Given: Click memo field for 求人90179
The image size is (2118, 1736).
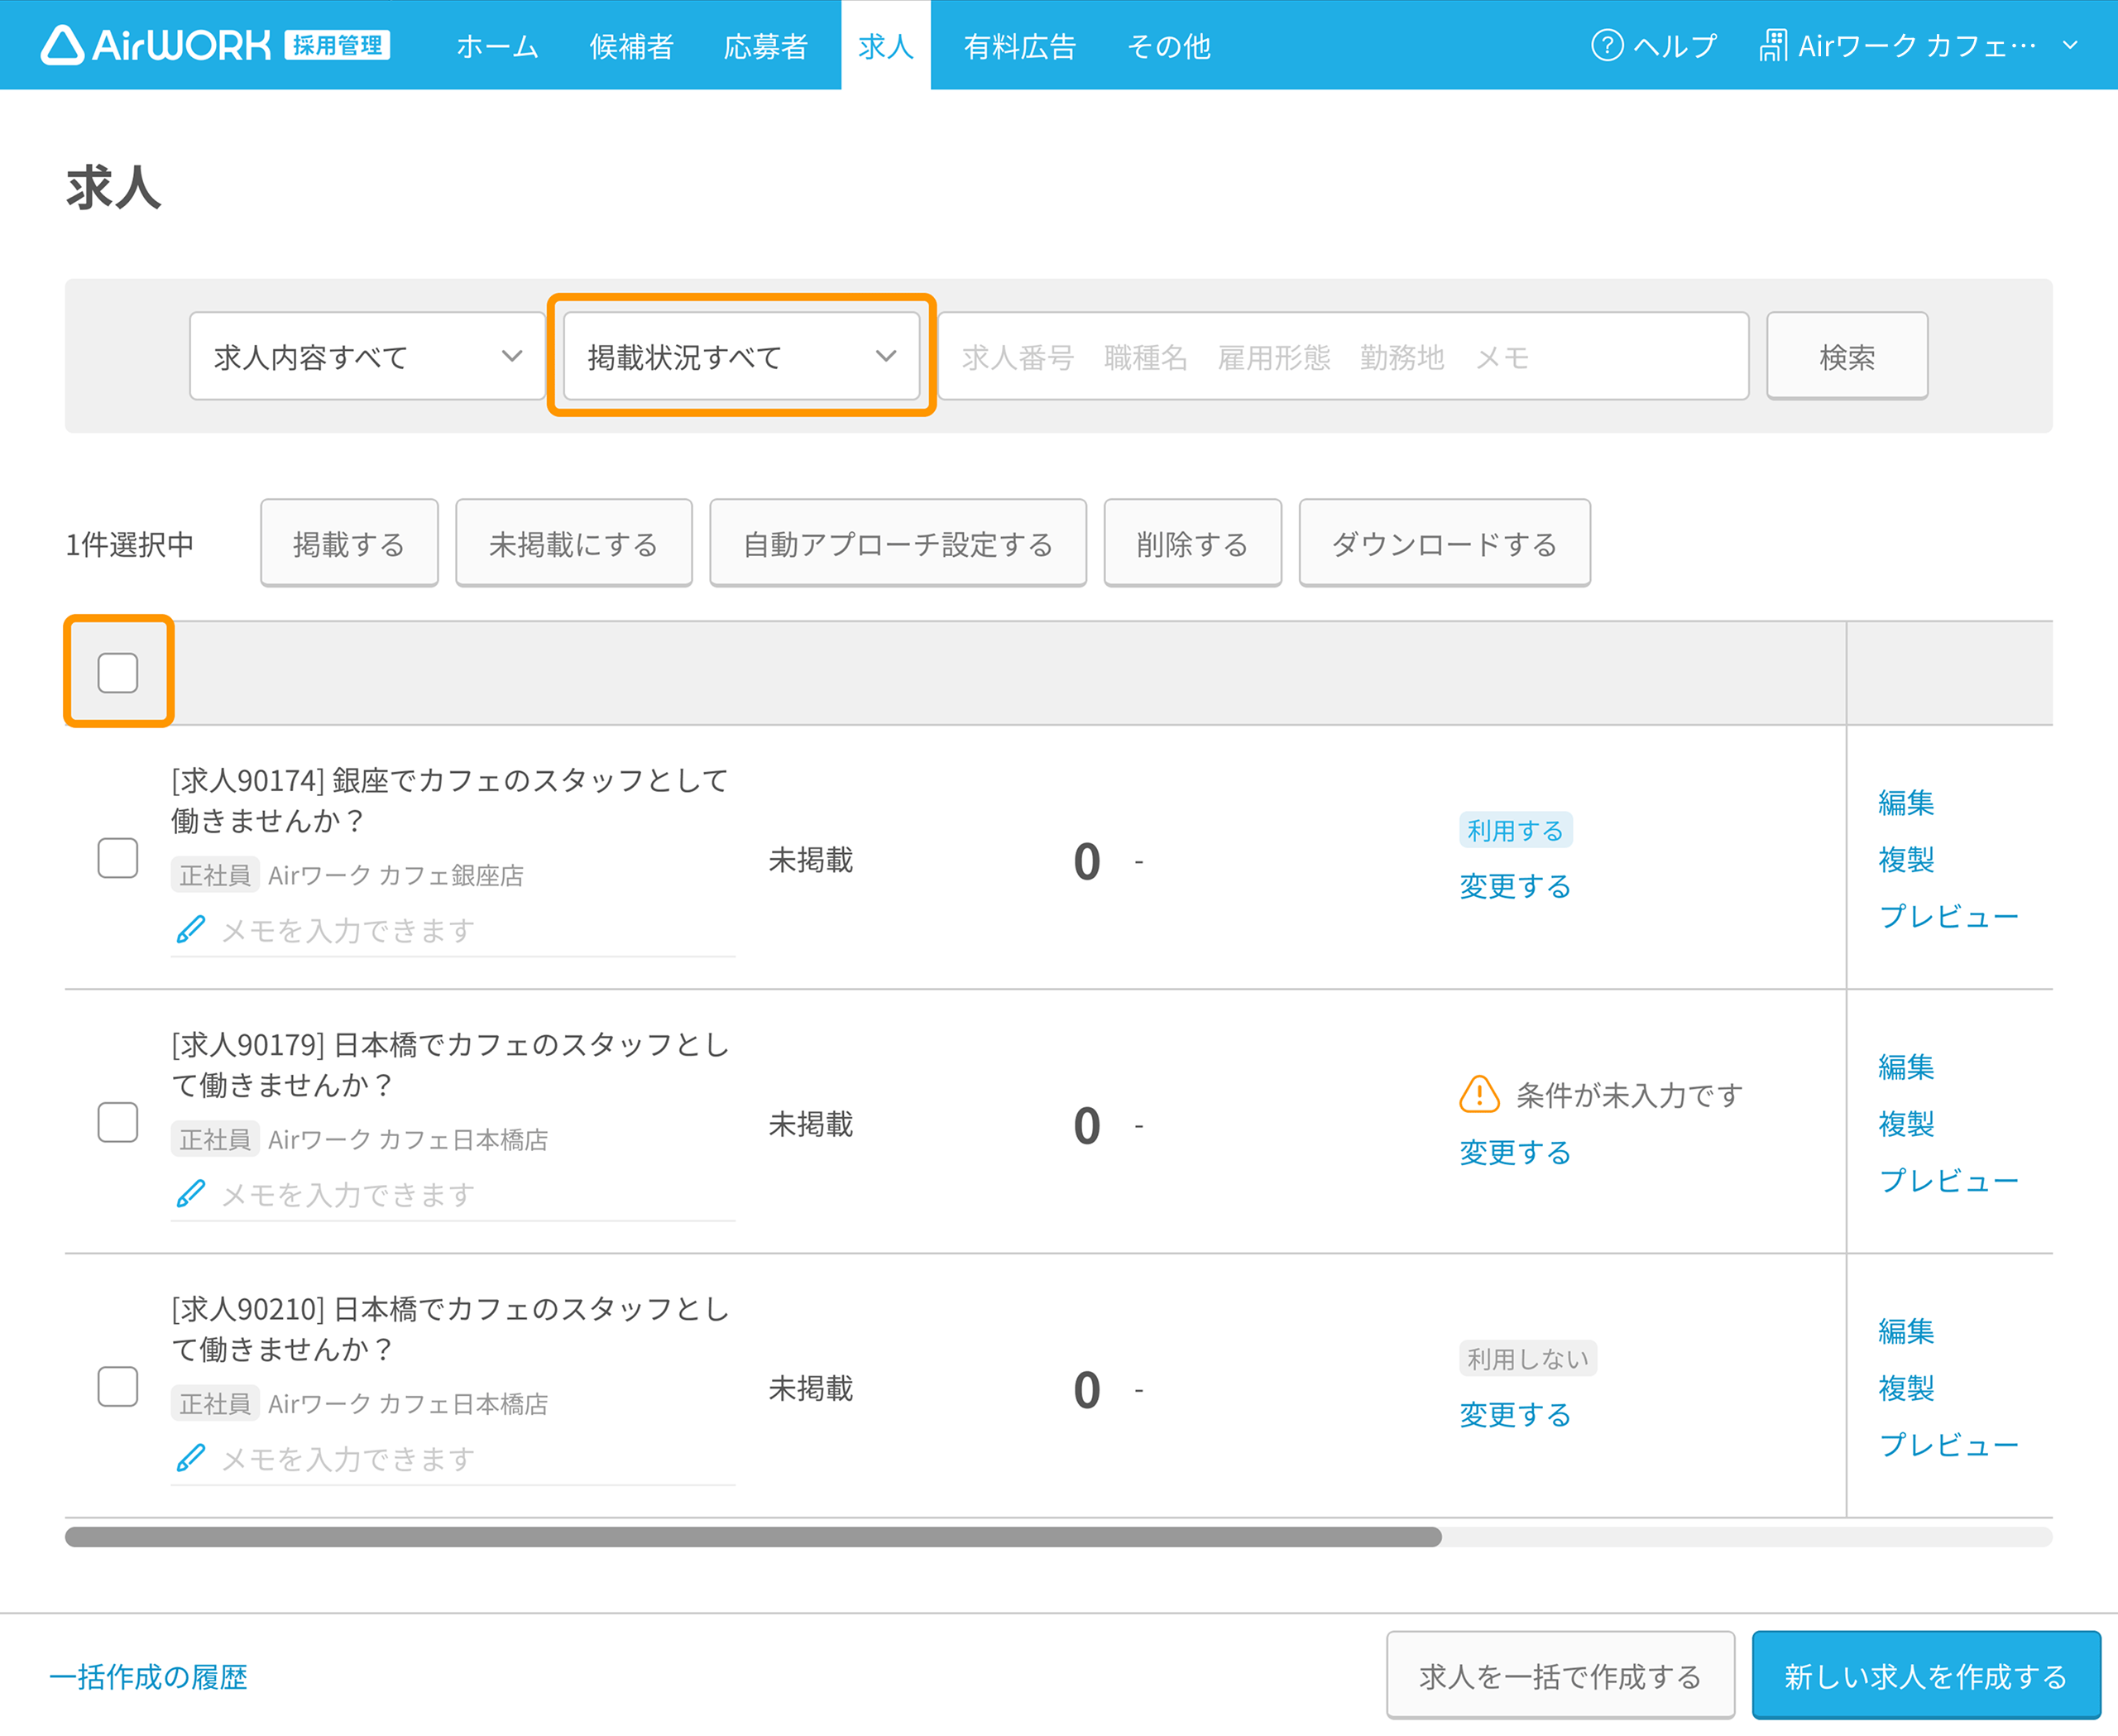Looking at the screenshot, I should (x=453, y=1195).
